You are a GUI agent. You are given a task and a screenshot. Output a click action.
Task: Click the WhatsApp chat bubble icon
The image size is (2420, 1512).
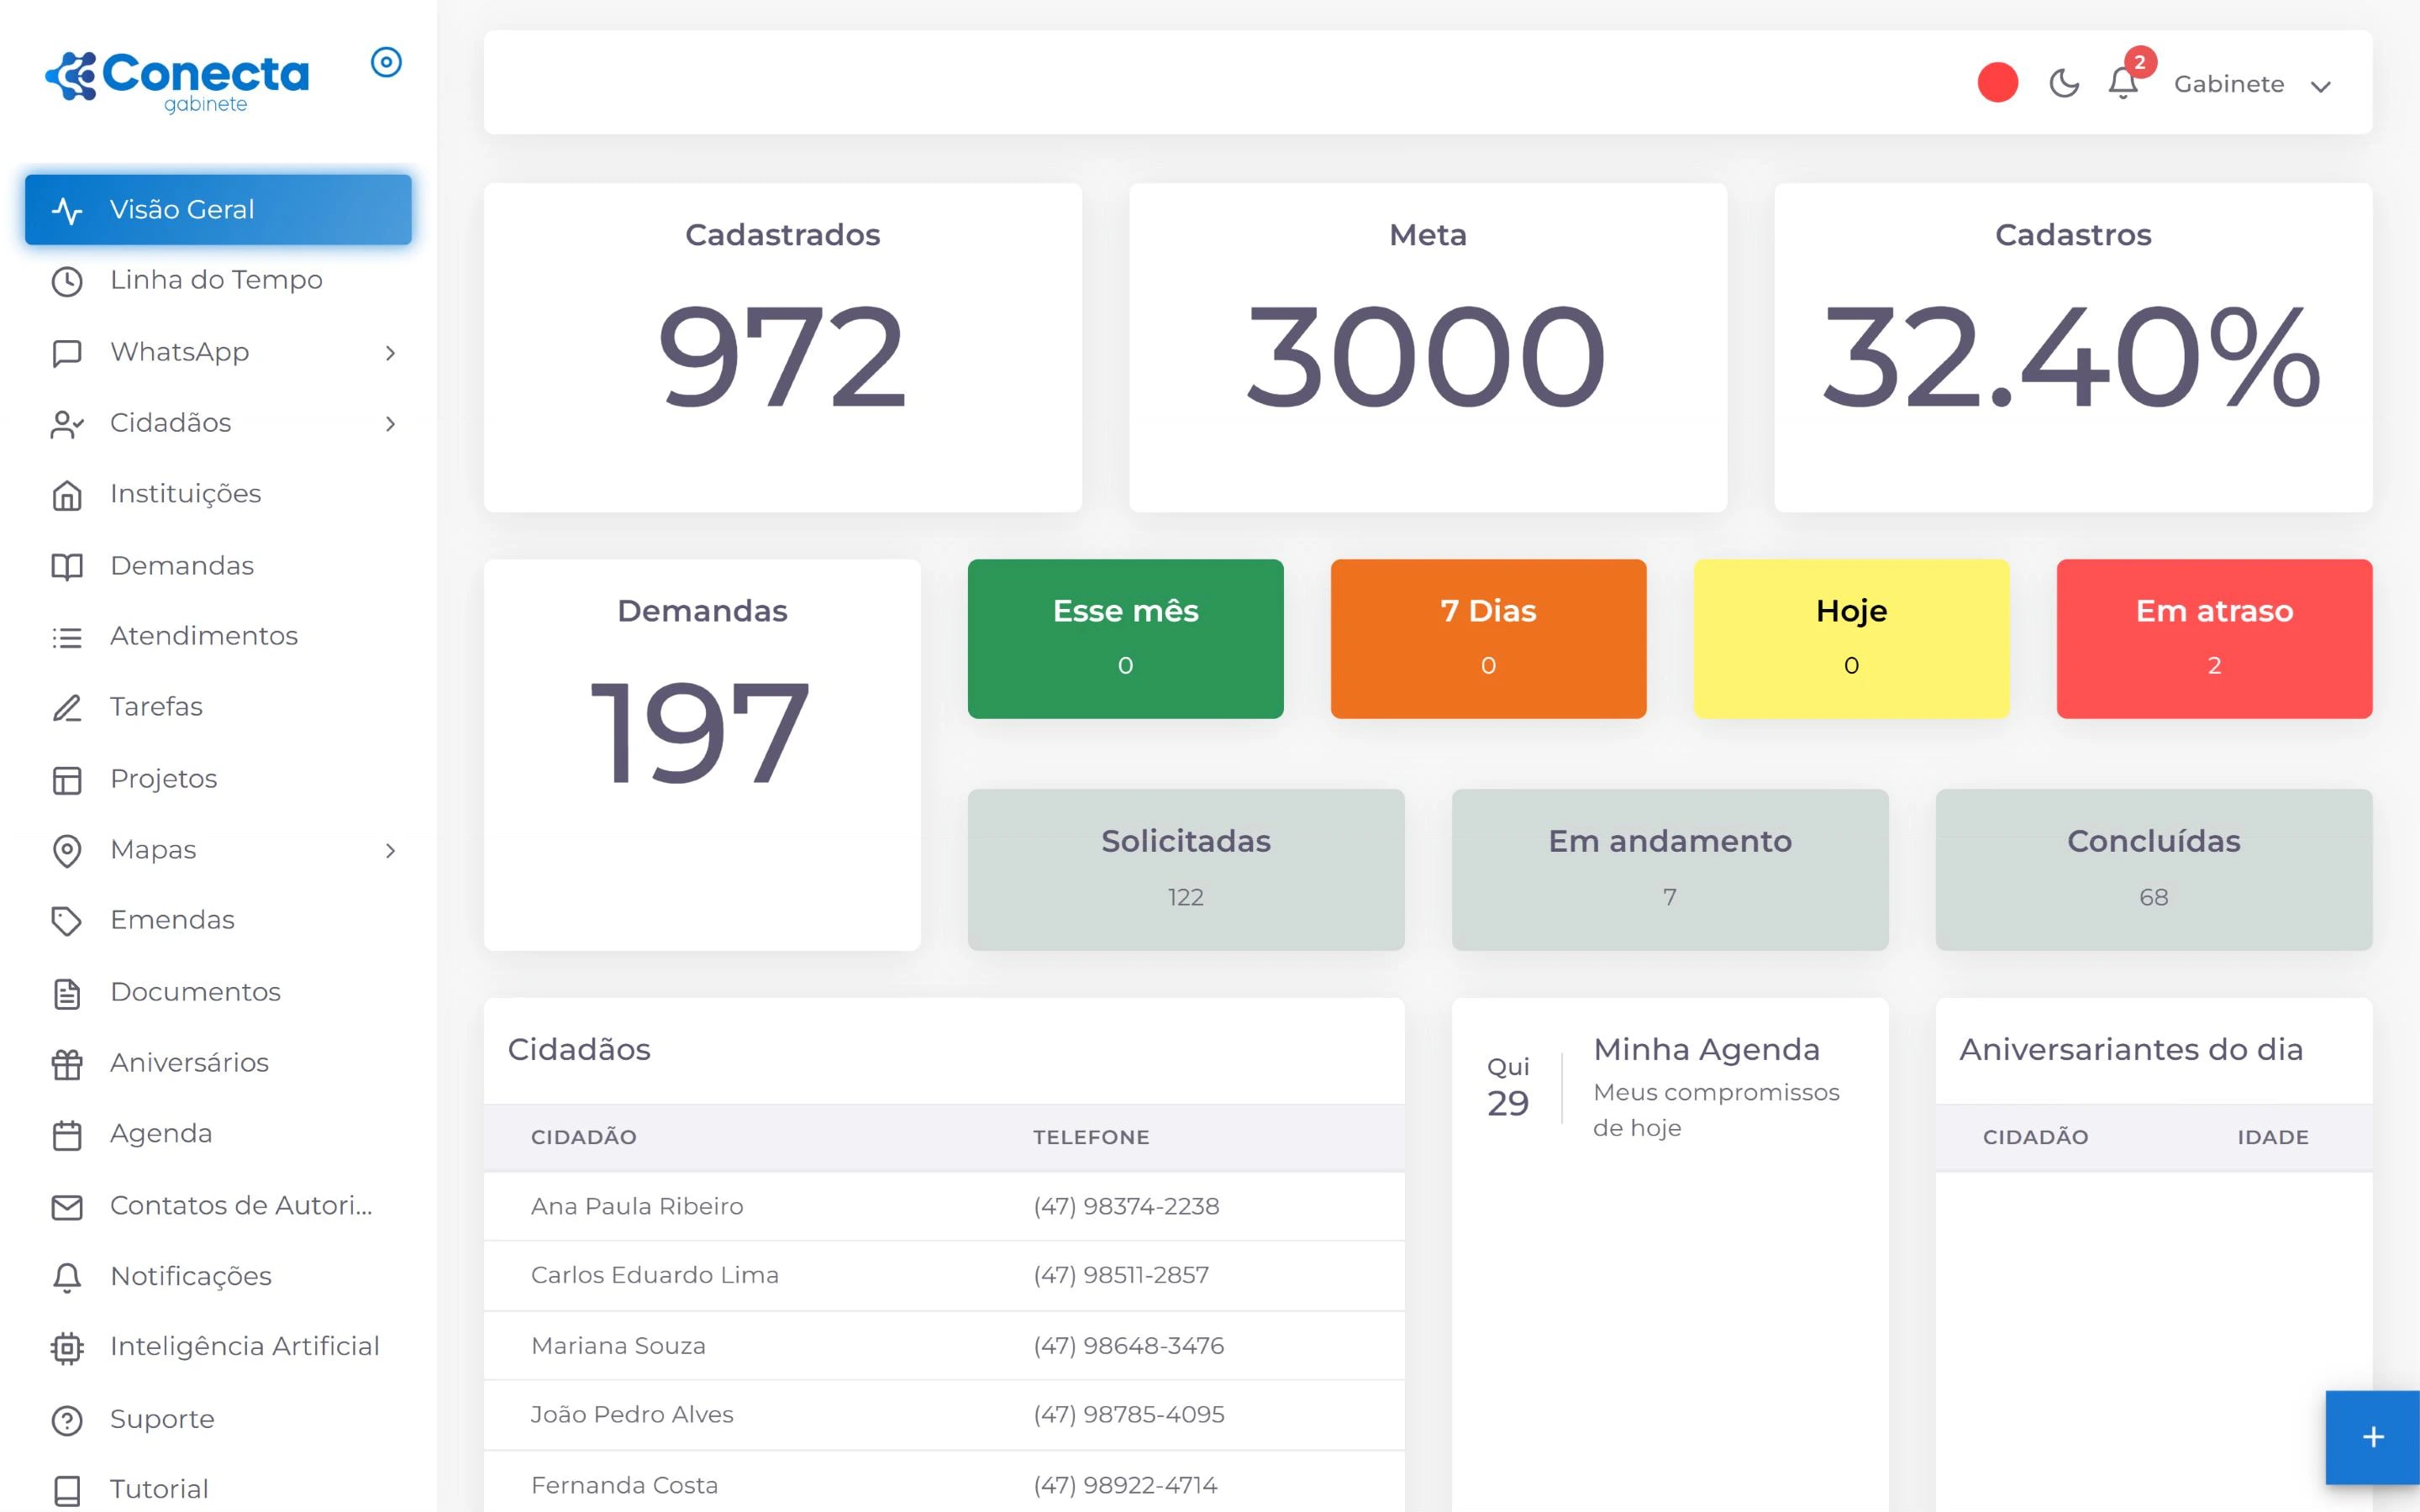point(67,353)
